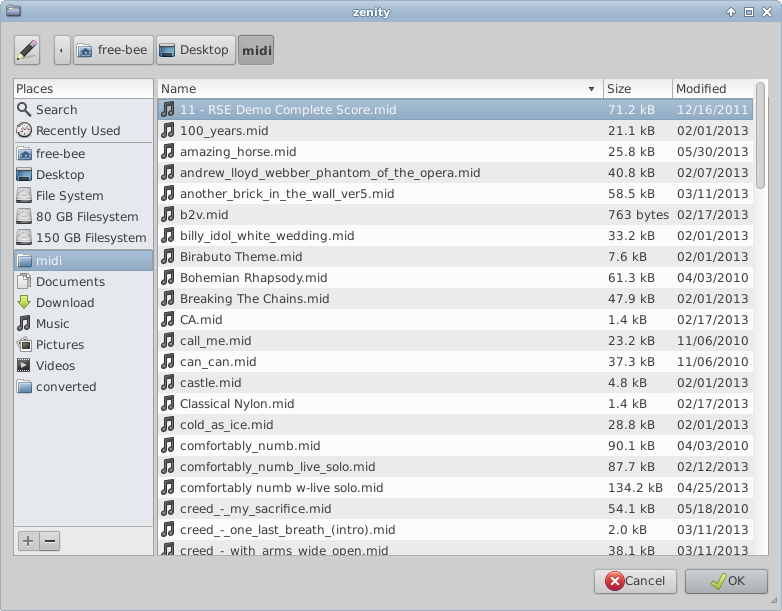Image resolution: width=782 pixels, height=611 pixels.
Task: Open Download bookmark
Action: (x=83, y=302)
